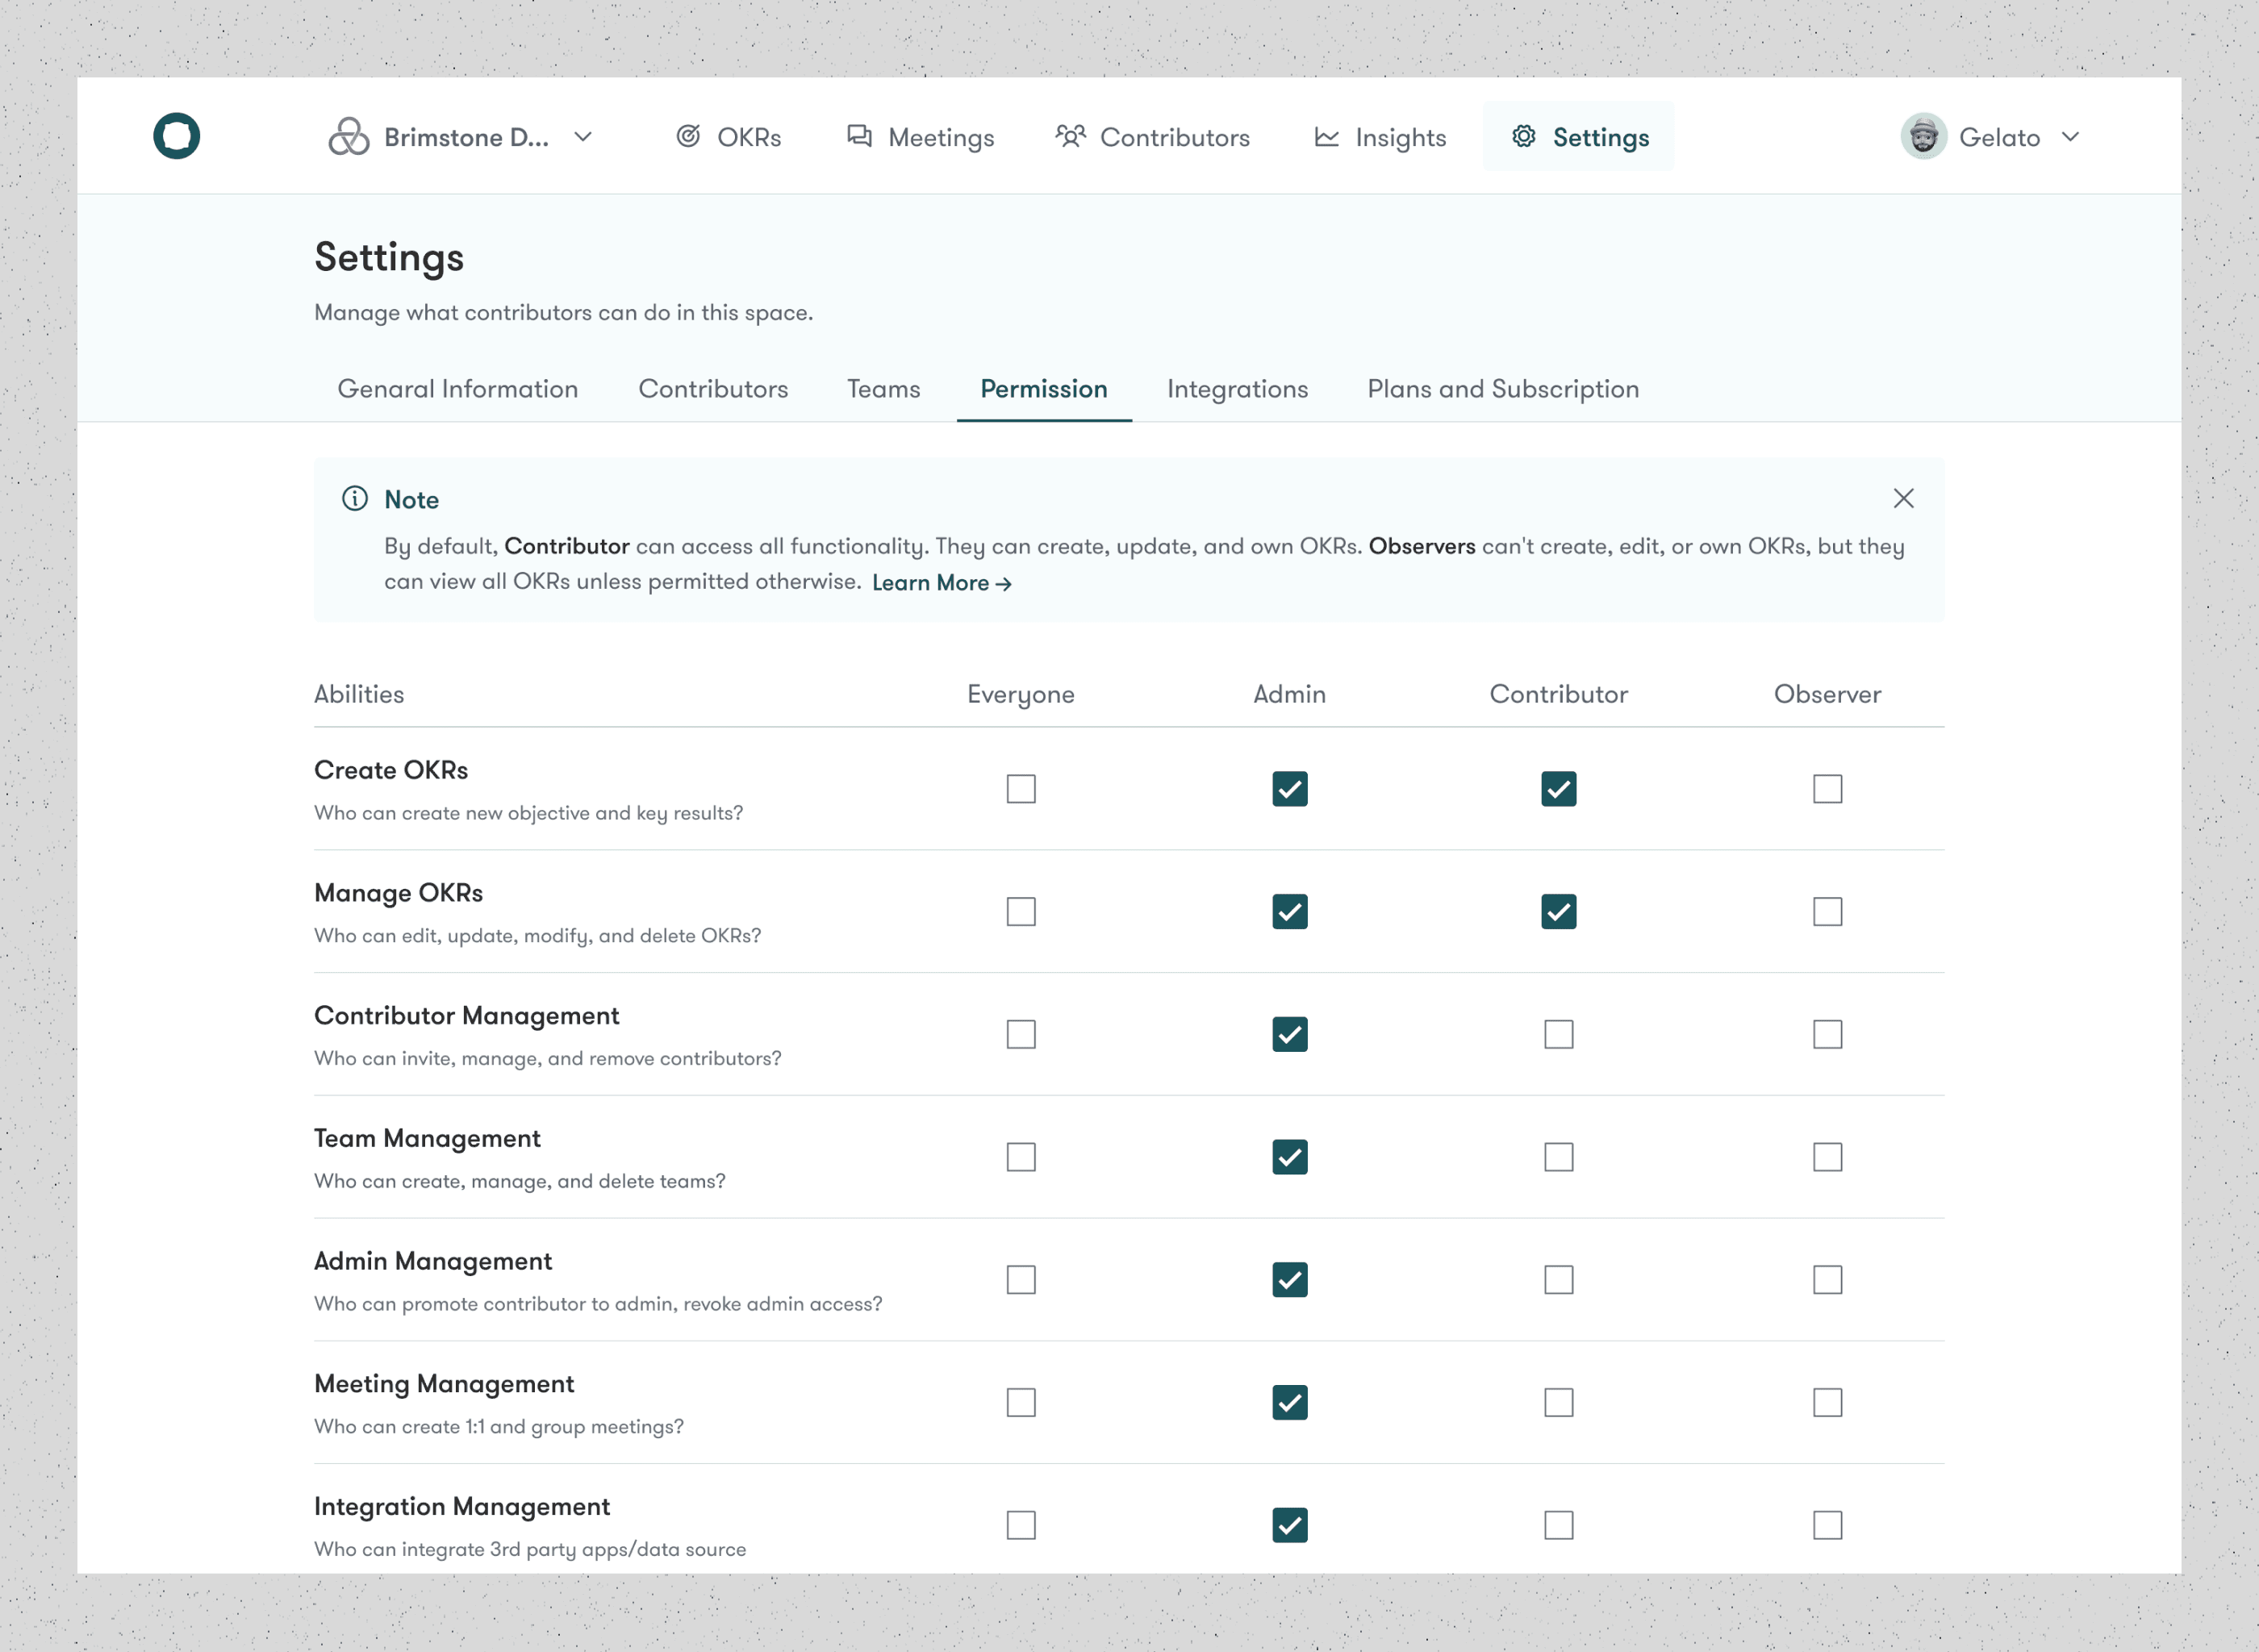Switch to the Integrations tab
This screenshot has height=1652, width=2259.
click(x=1237, y=389)
